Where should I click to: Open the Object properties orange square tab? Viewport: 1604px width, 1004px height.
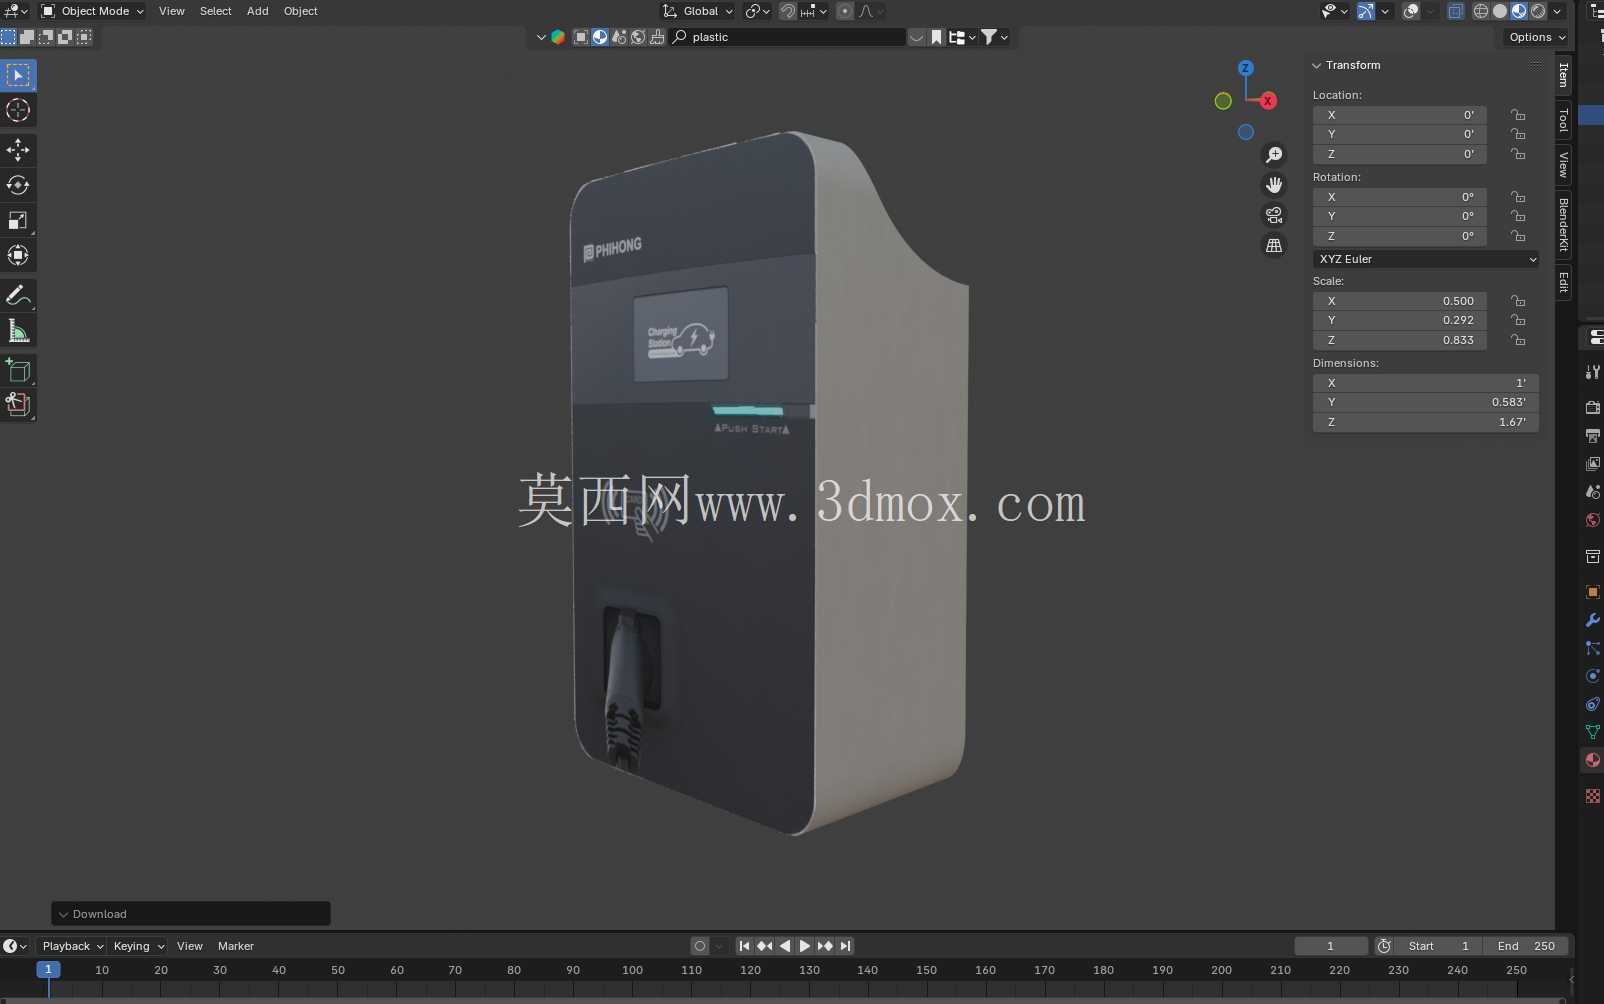point(1592,592)
